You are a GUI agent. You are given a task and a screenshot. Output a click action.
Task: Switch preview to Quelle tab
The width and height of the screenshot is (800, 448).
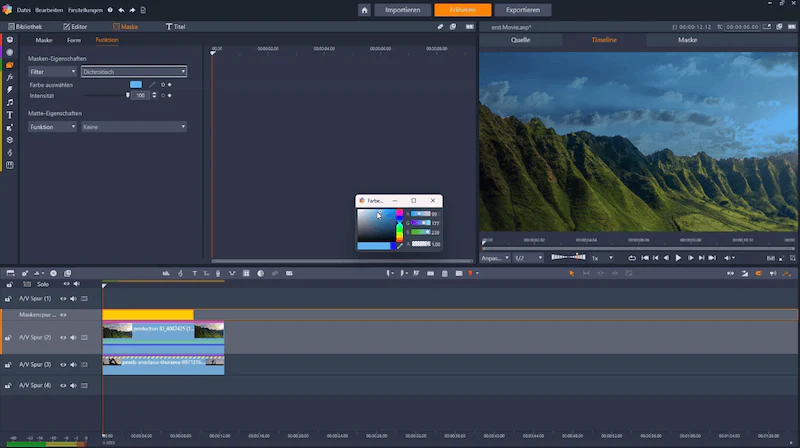coord(520,40)
